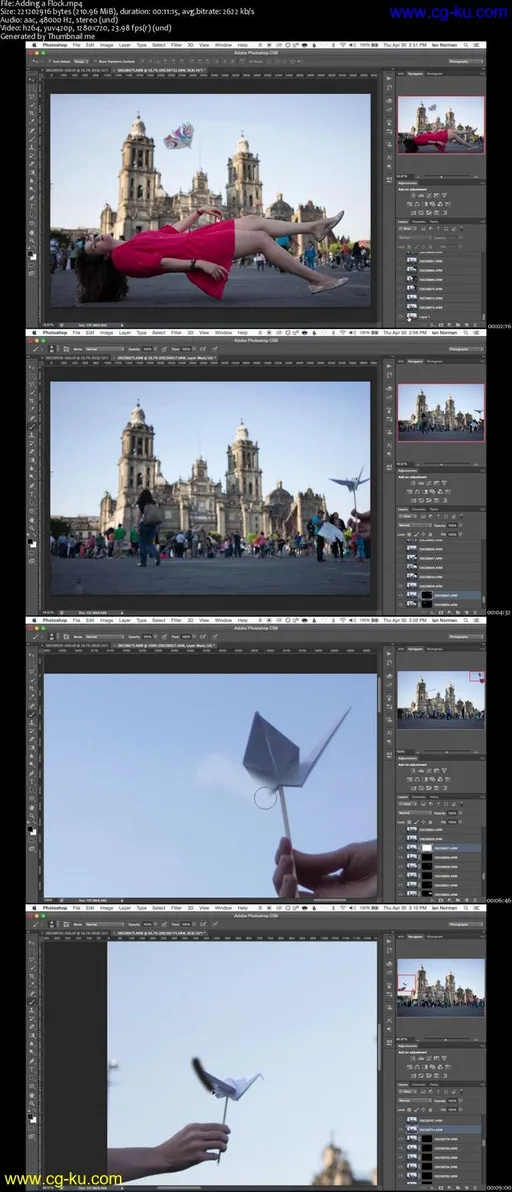Screen dimensions: 512x1192
Task: Enable the Auto-Select checkbox
Action: point(49,61)
